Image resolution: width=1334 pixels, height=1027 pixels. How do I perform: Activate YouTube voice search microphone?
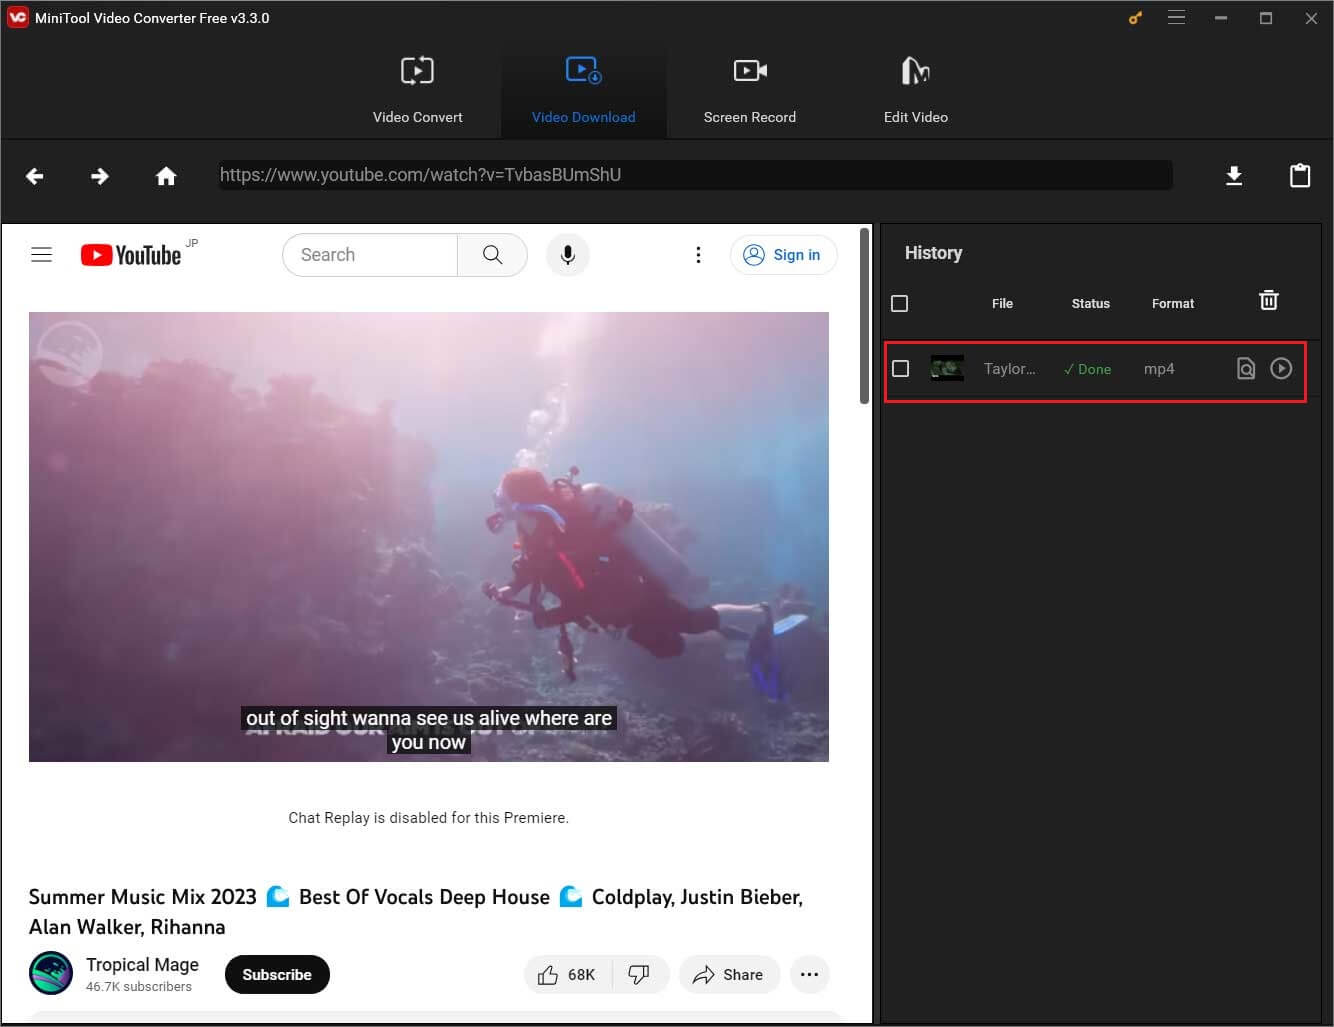click(x=567, y=255)
